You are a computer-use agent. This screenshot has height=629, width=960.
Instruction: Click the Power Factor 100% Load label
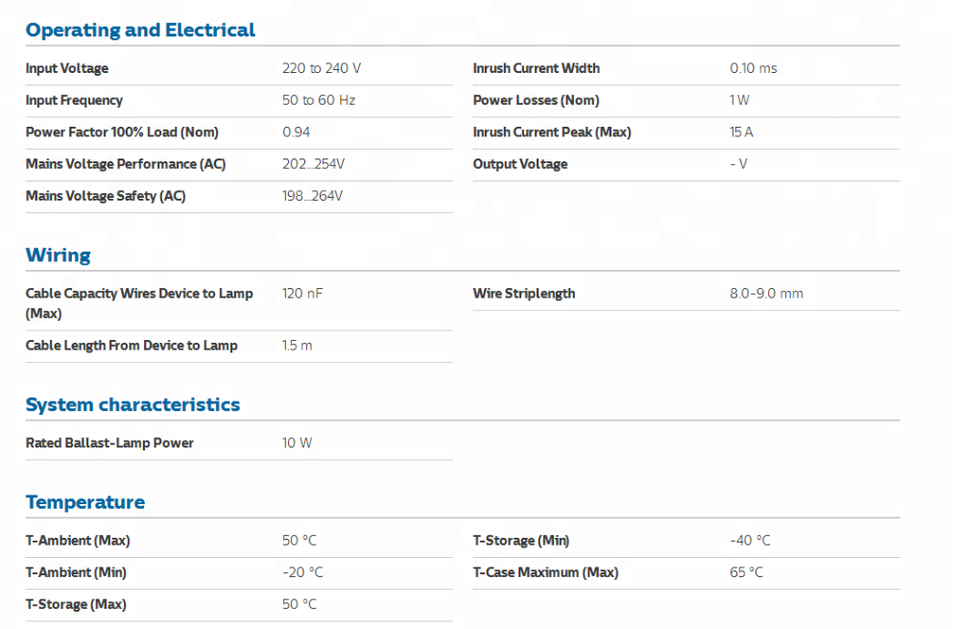click(122, 133)
